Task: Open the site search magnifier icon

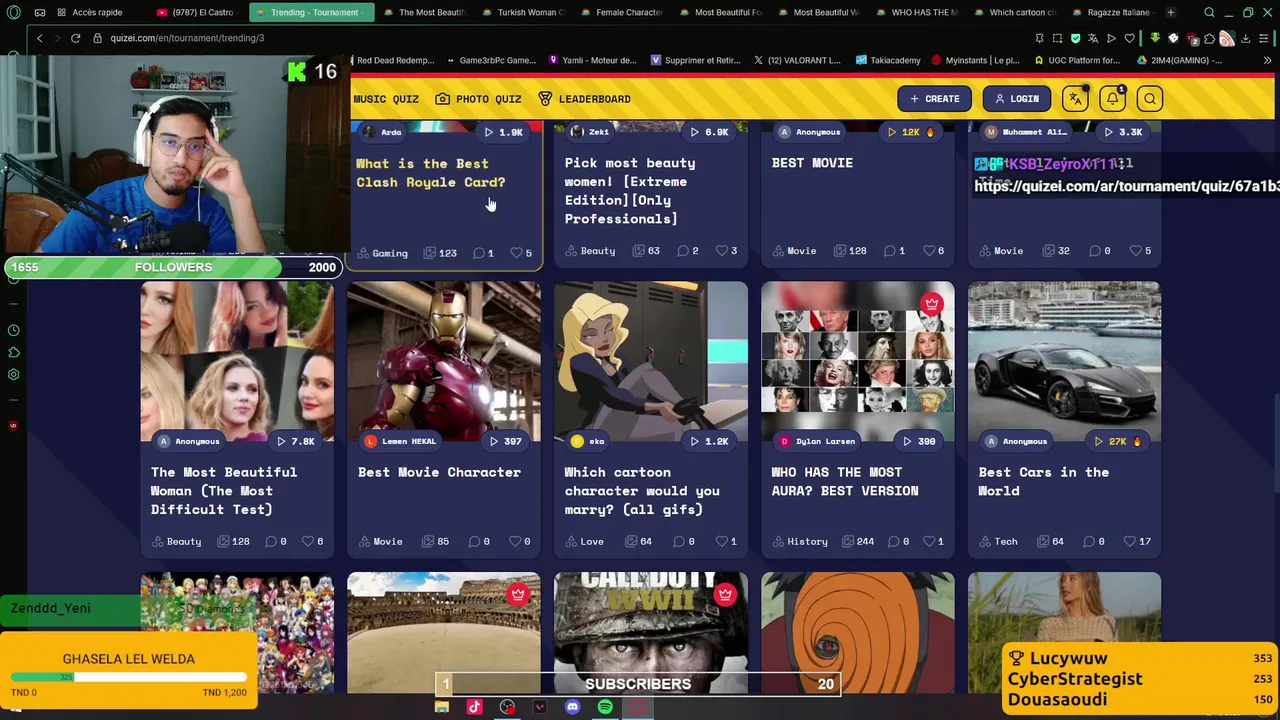Action: click(1150, 99)
